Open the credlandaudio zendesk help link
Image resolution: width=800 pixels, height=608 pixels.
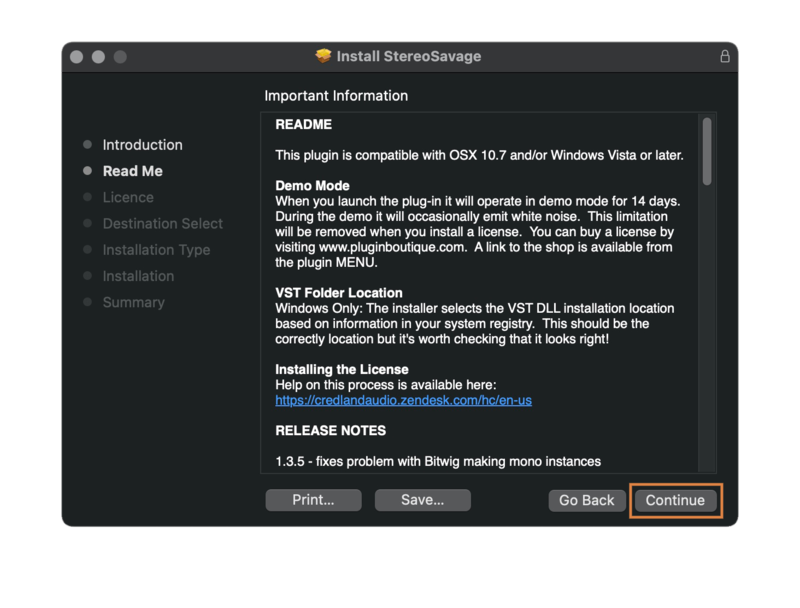[403, 400]
